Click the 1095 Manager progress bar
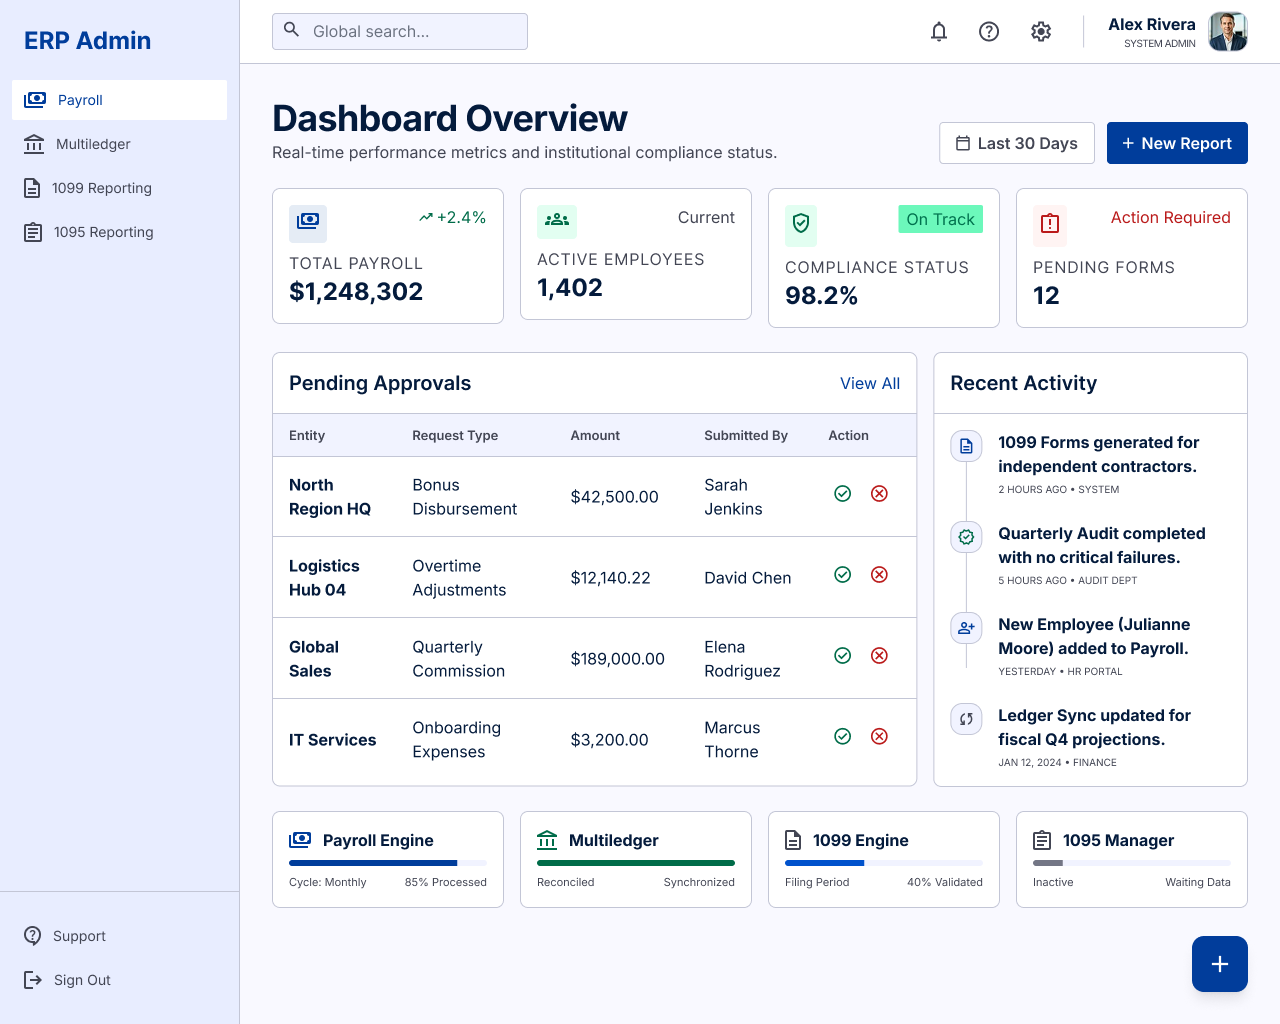Screen dimensions: 1280x1024 point(1132,863)
